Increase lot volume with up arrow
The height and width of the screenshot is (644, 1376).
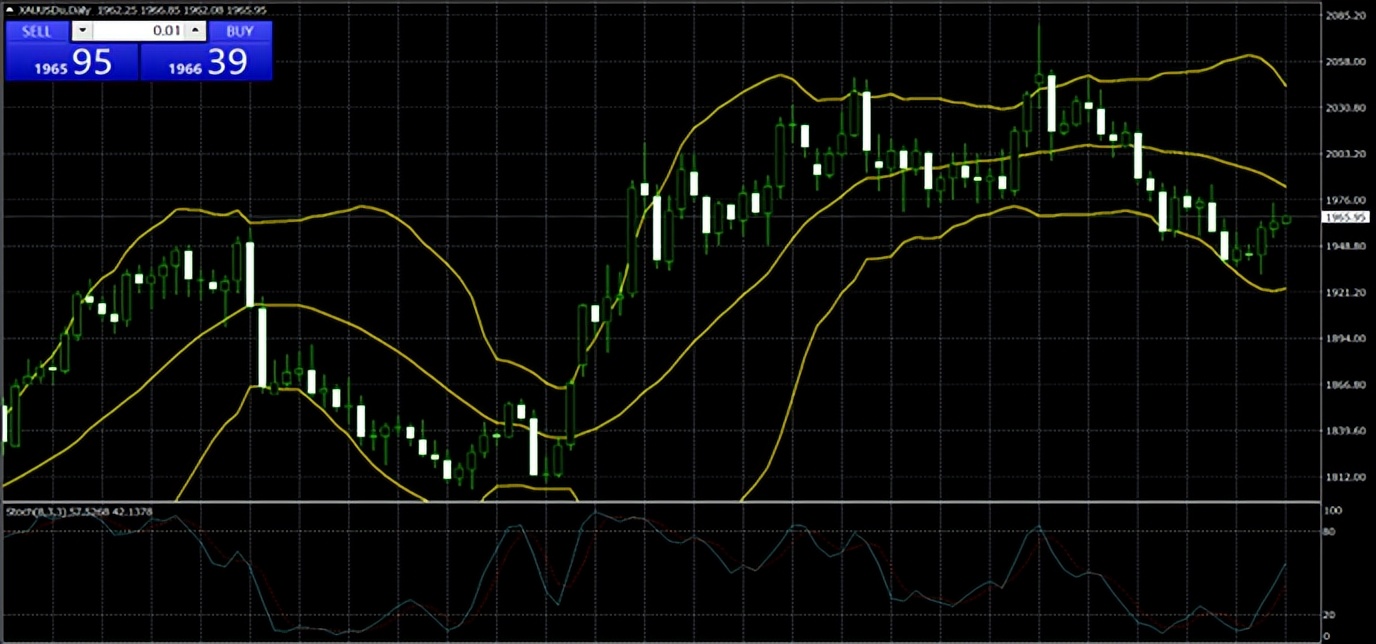click(196, 31)
